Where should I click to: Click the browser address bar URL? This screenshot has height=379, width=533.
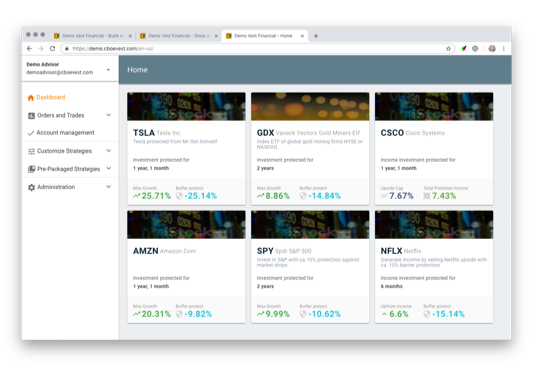coord(113,49)
